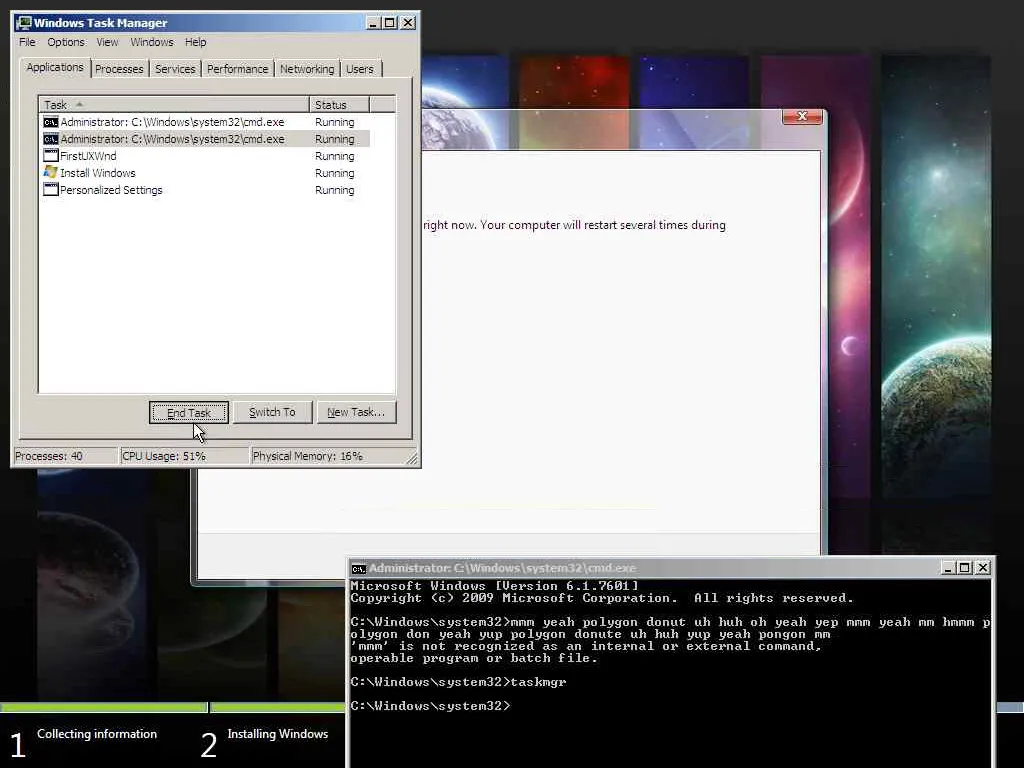Maximize the Windows Task Manager window
This screenshot has width=1024, height=768.
[x=390, y=23]
